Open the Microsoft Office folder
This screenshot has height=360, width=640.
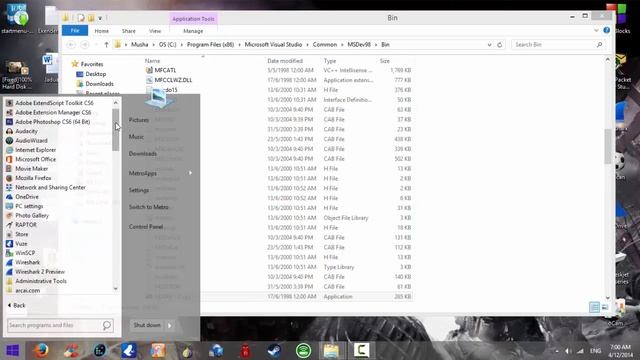36,159
